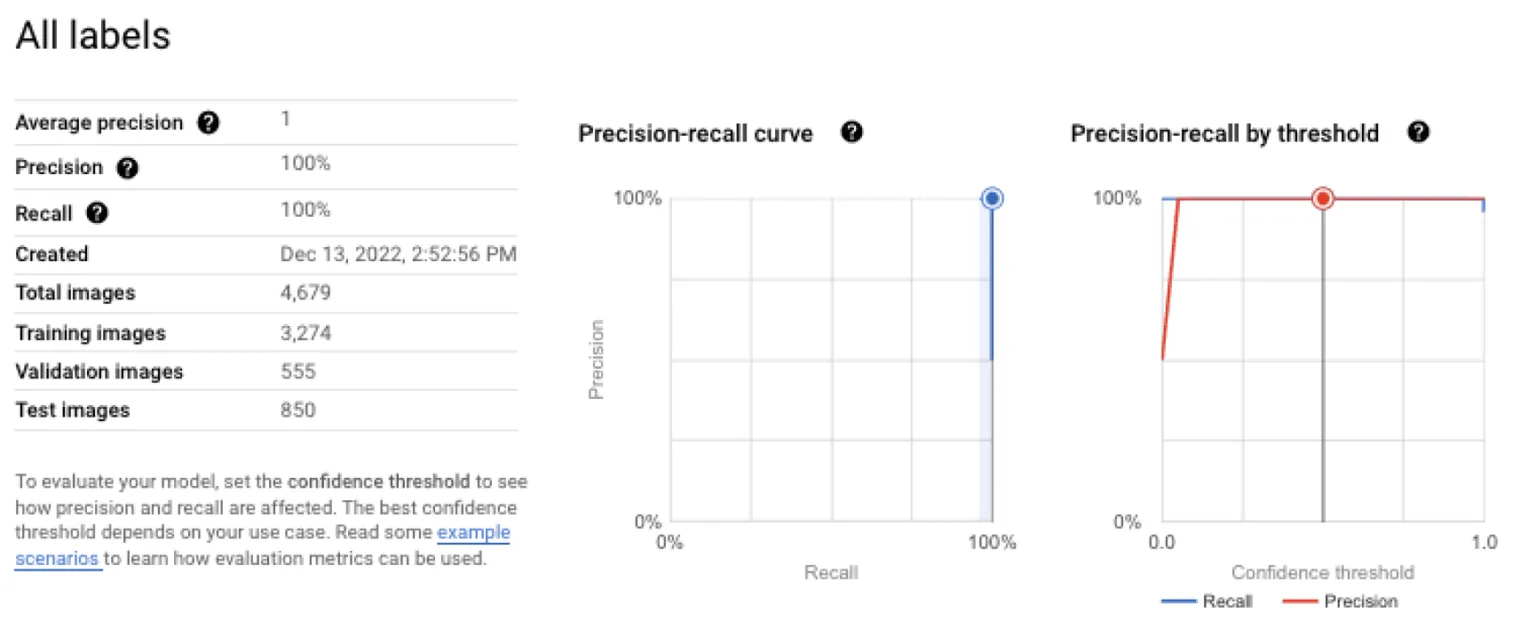Toggle the Recall series in the legend
Image resolution: width=1536 pixels, height=629 pixels.
(x=1229, y=601)
